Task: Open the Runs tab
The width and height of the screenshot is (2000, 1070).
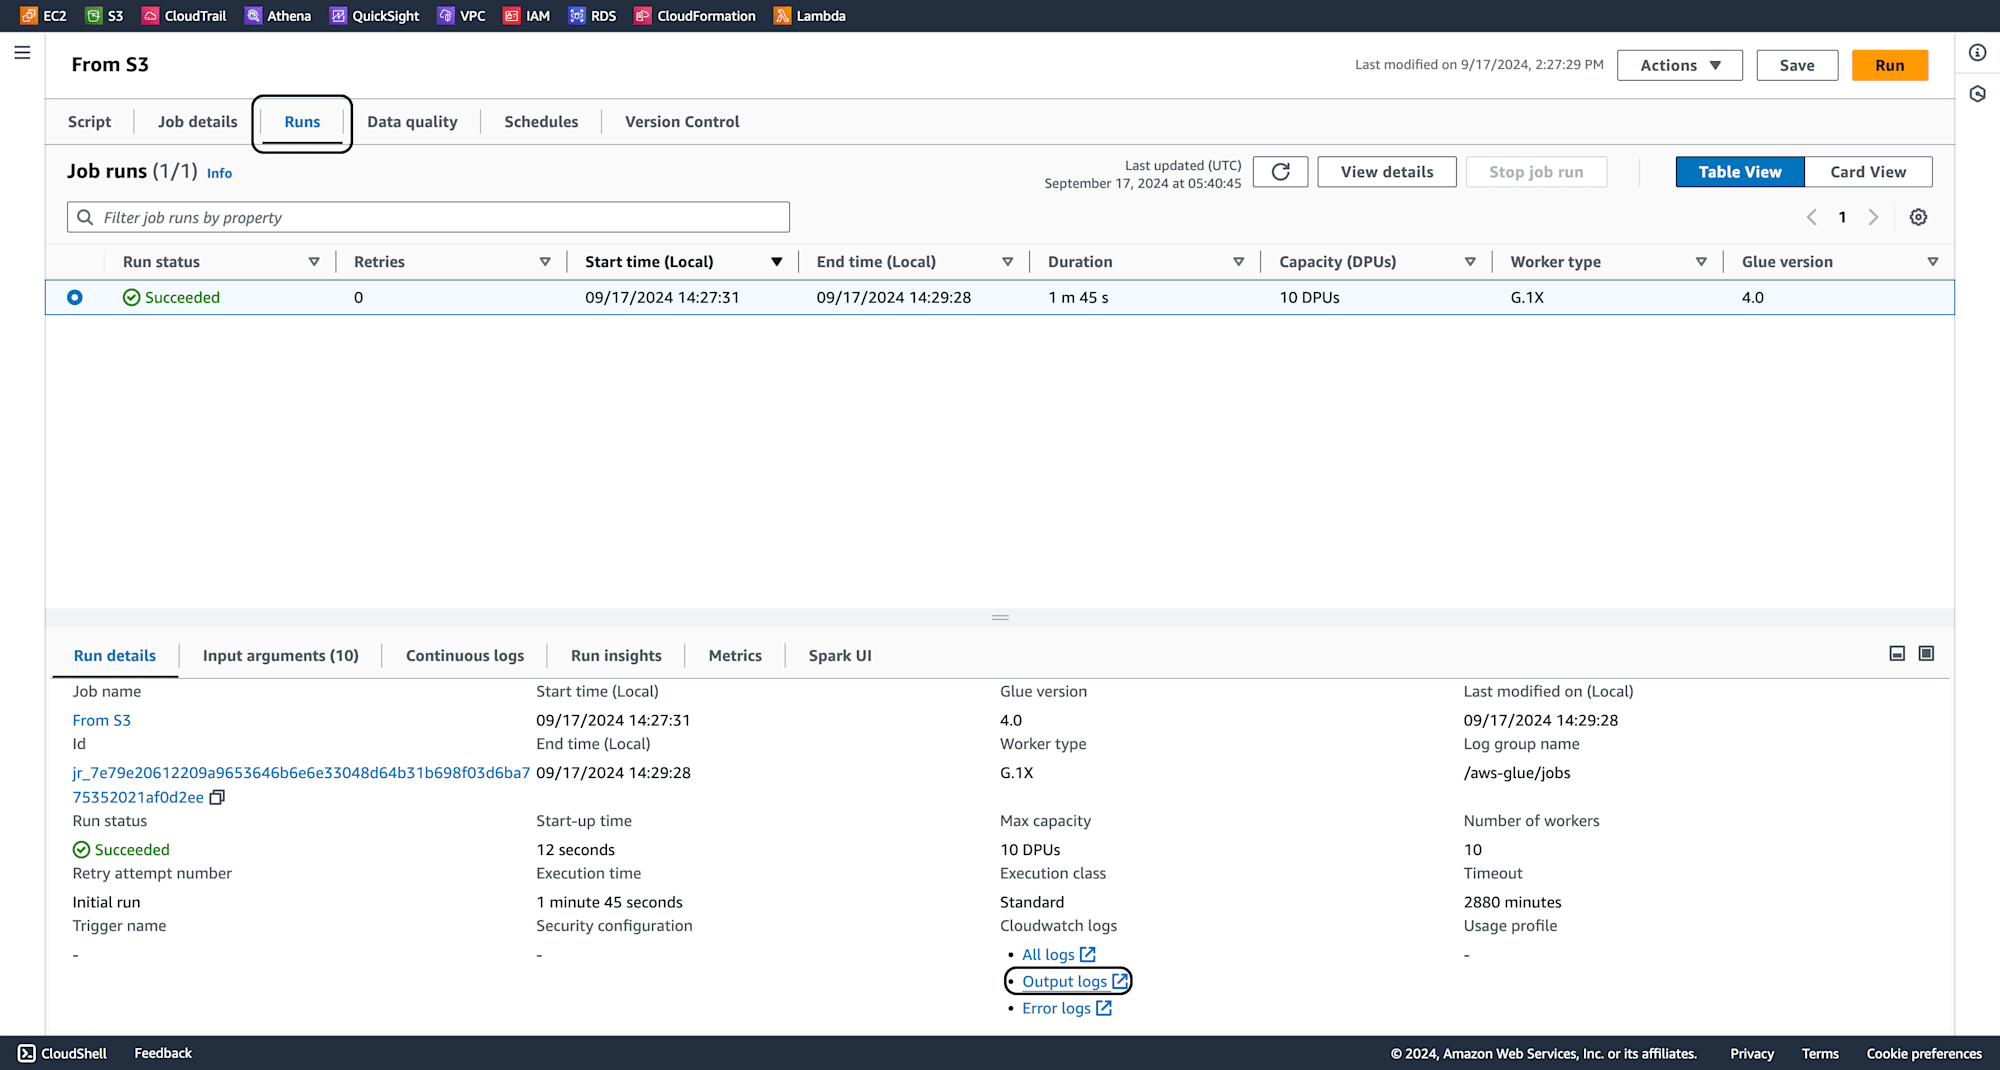Action: click(302, 122)
